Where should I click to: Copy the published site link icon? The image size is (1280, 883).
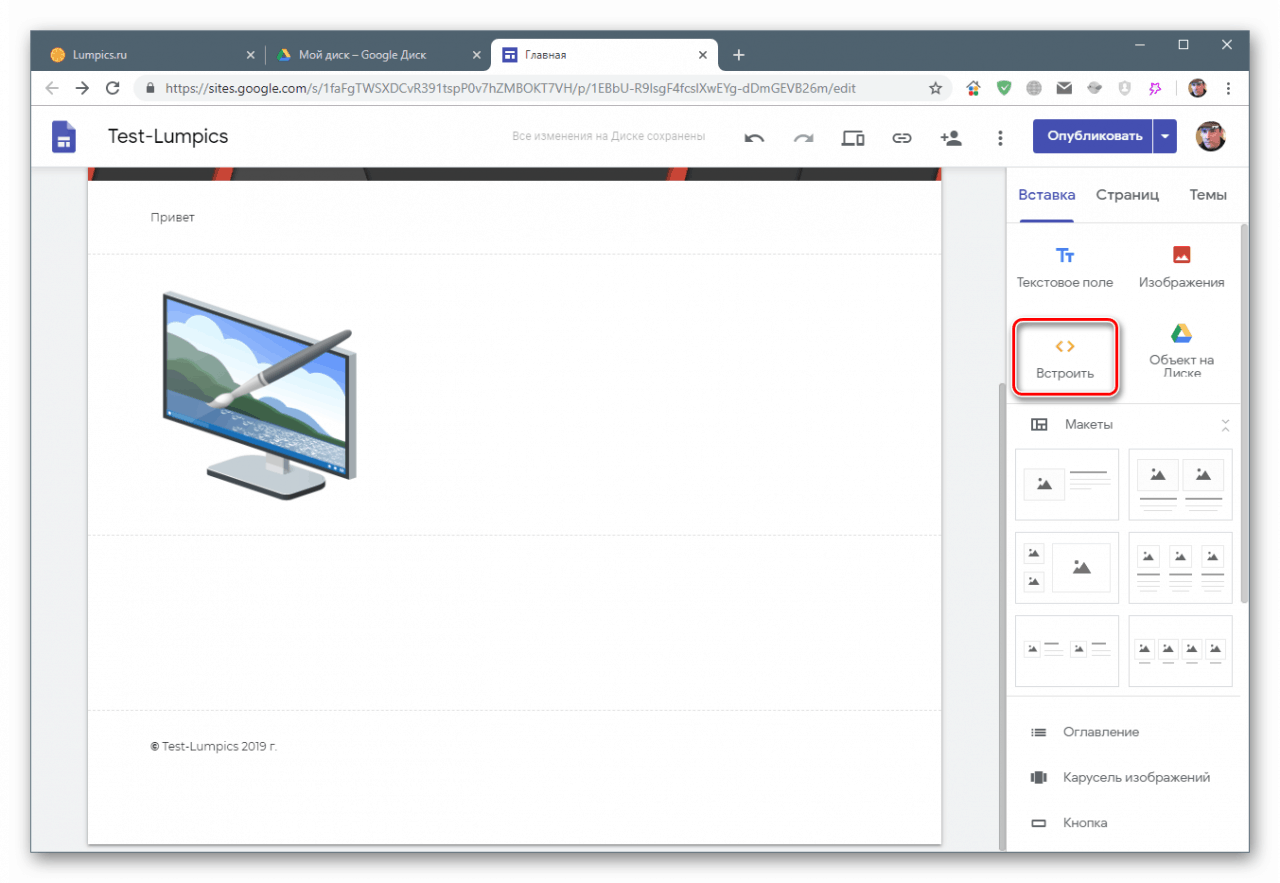[902, 138]
